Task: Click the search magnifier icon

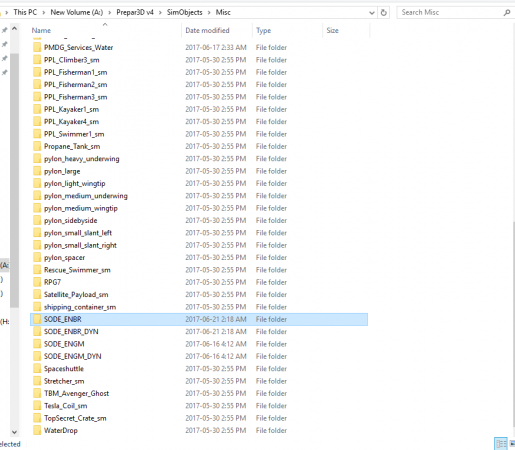Action: (x=507, y=13)
